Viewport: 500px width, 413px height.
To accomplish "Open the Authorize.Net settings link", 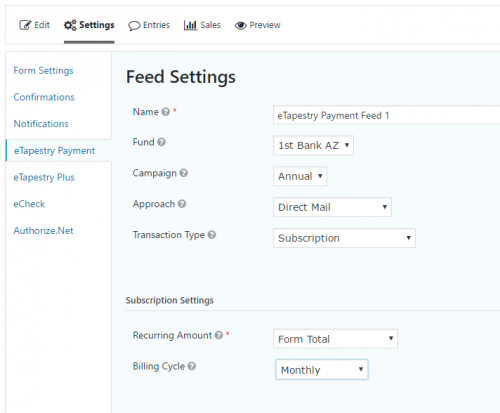I will click(43, 231).
